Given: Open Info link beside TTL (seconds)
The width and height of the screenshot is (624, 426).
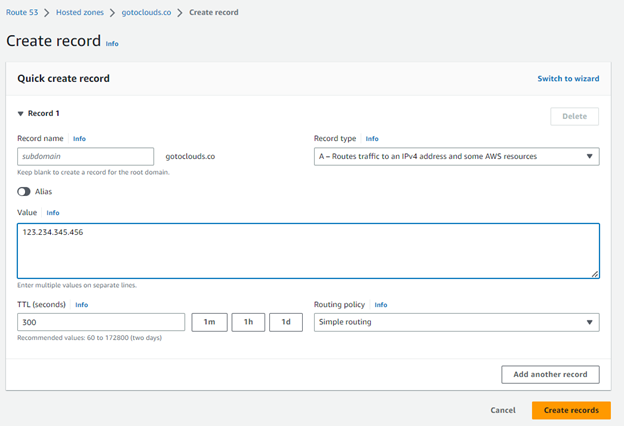Looking at the screenshot, I should pyautogui.click(x=82, y=305).
